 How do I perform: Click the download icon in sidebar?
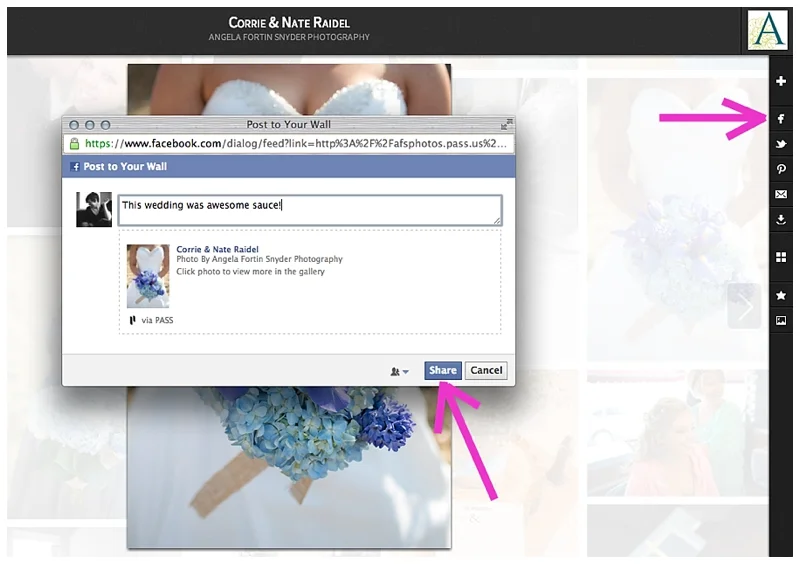click(781, 219)
